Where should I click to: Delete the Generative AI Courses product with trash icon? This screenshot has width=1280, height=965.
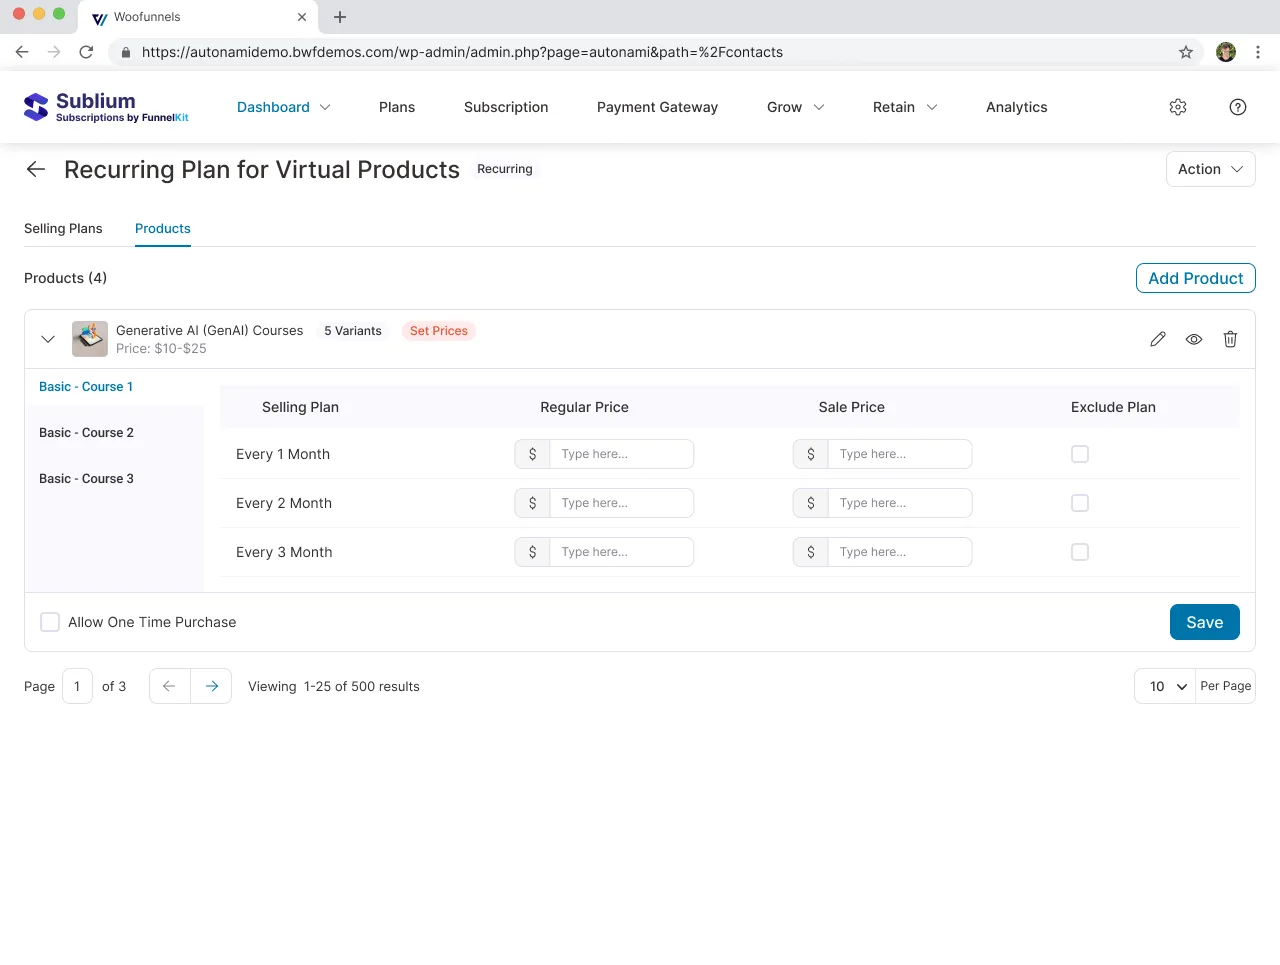[x=1230, y=339]
